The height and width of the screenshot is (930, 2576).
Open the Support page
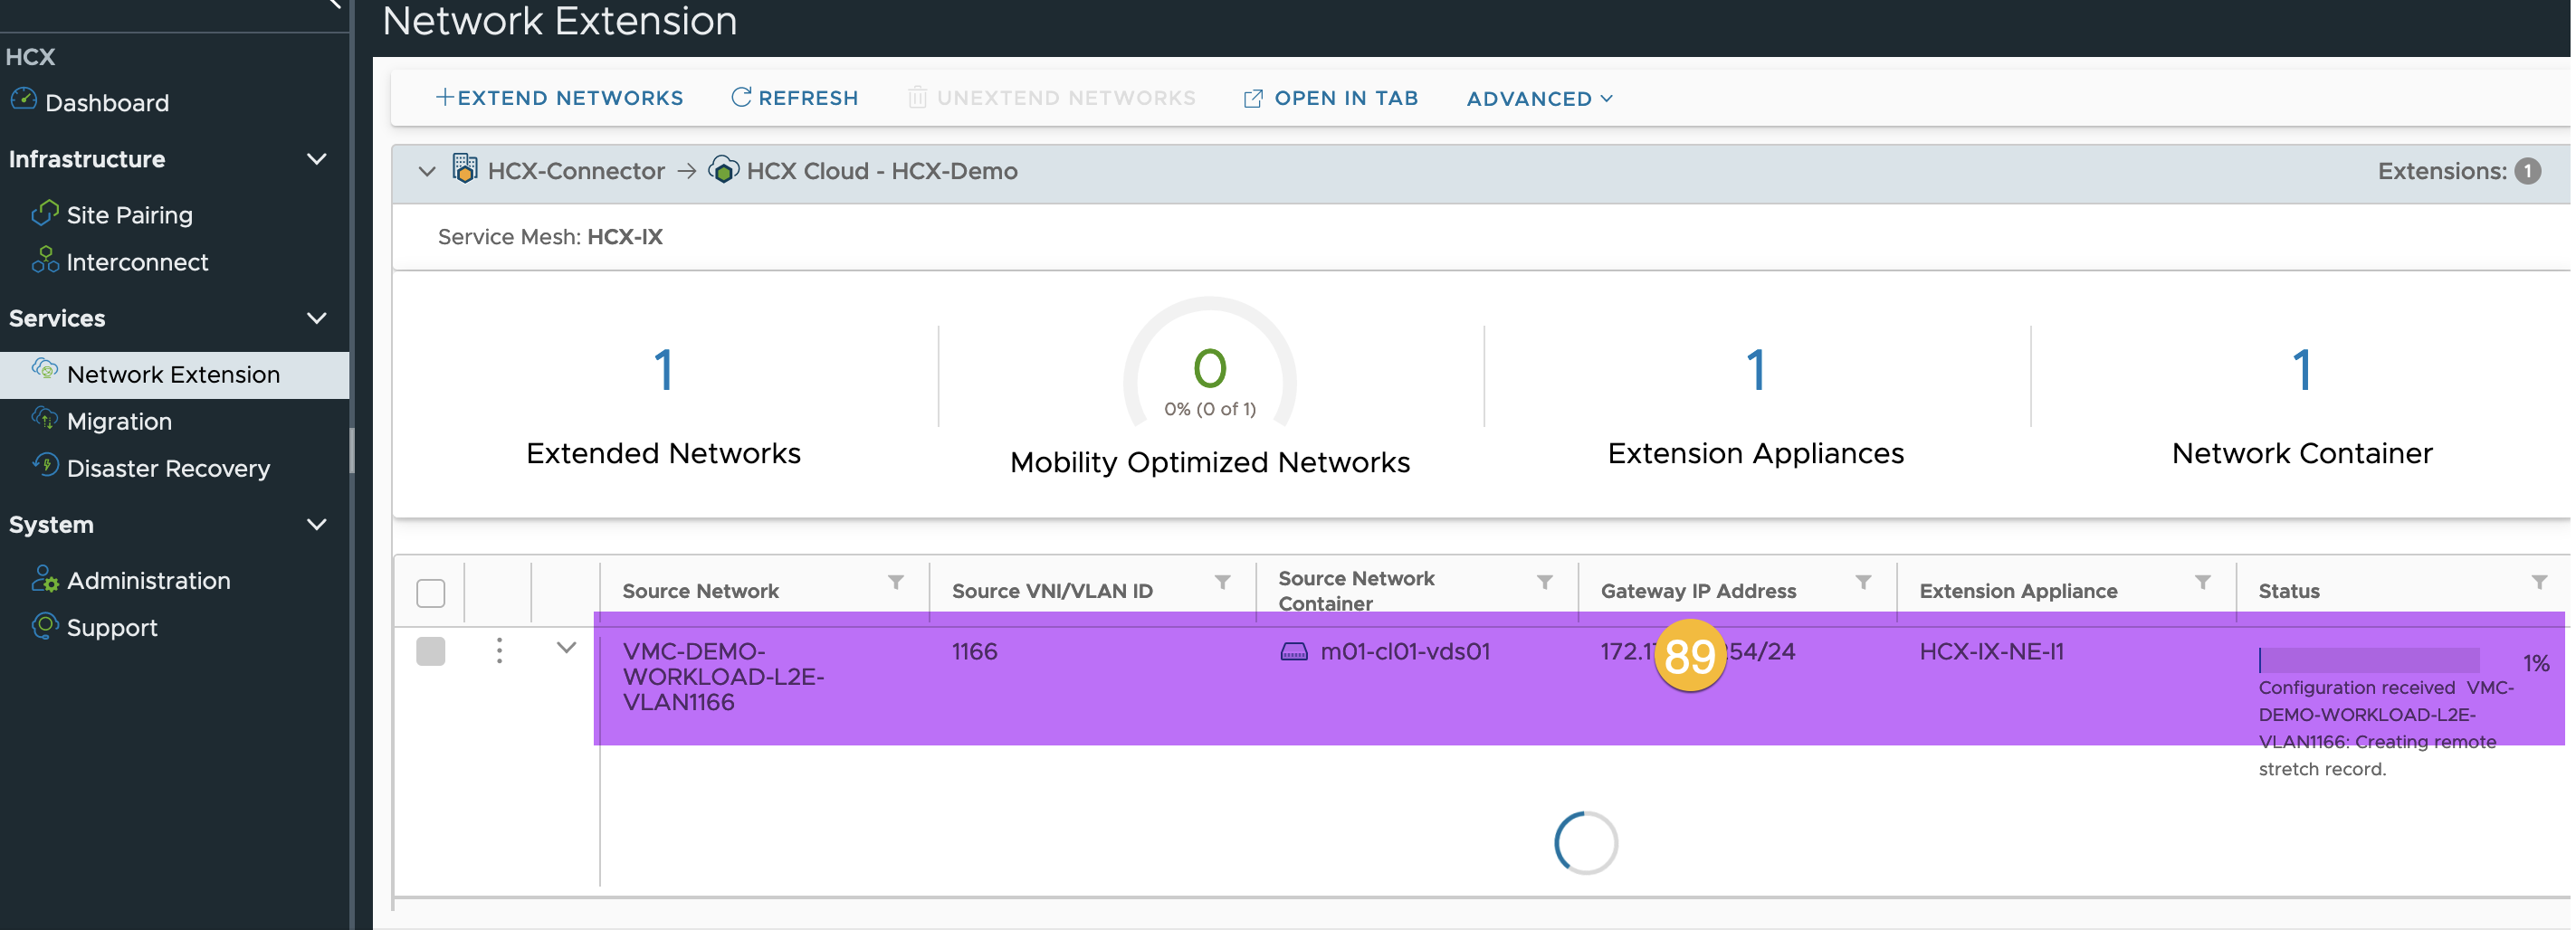click(112, 628)
